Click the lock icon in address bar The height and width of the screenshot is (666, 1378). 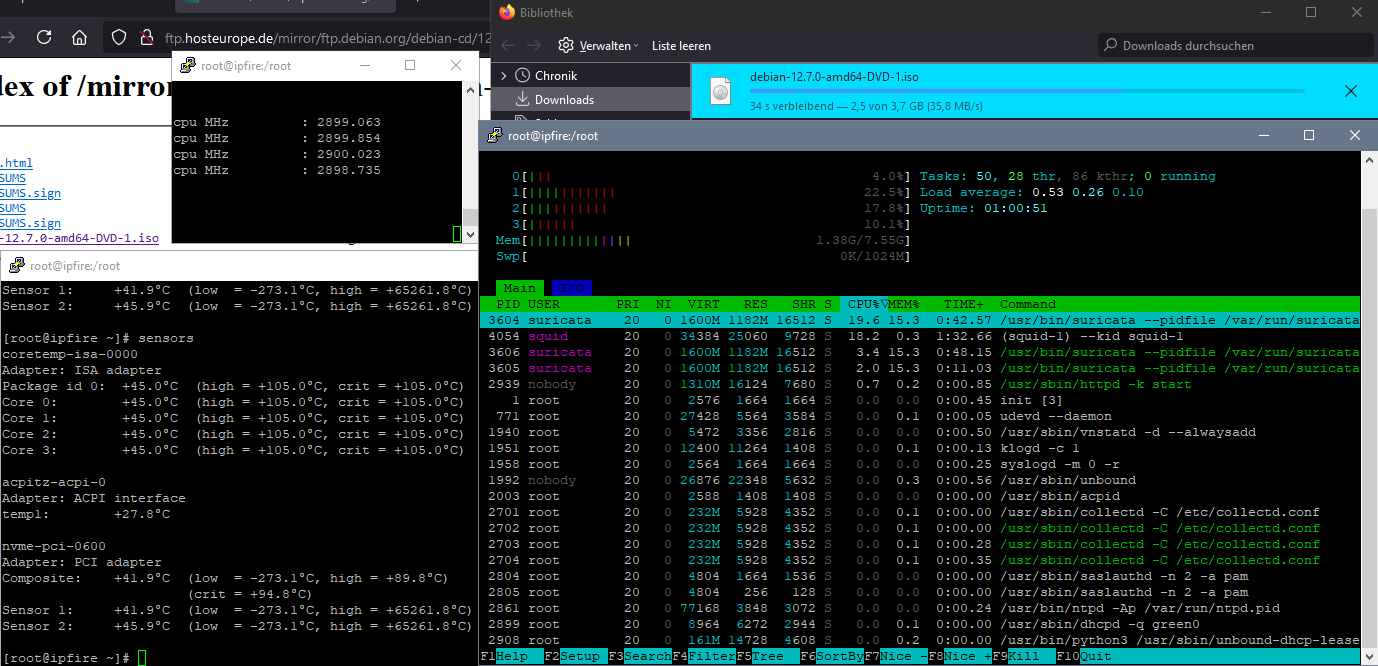pos(147,38)
